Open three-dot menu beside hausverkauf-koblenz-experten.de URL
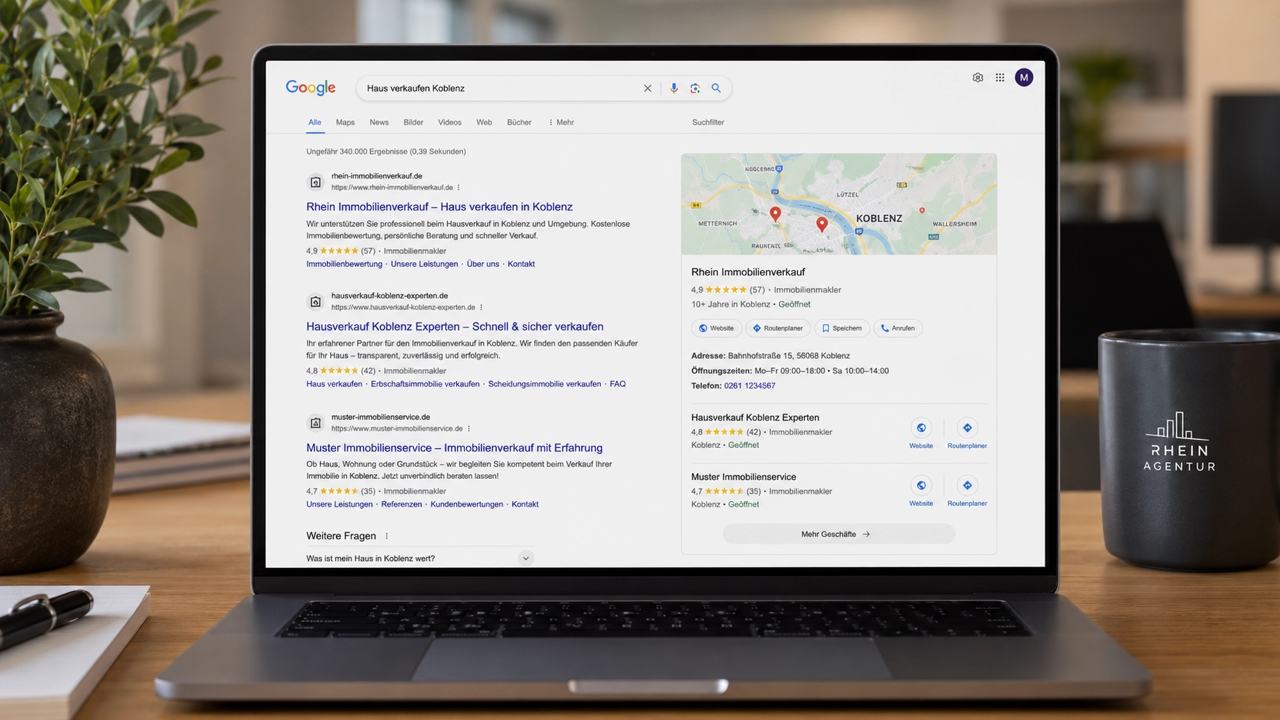Image resolution: width=1280 pixels, height=720 pixels. pyautogui.click(x=481, y=307)
